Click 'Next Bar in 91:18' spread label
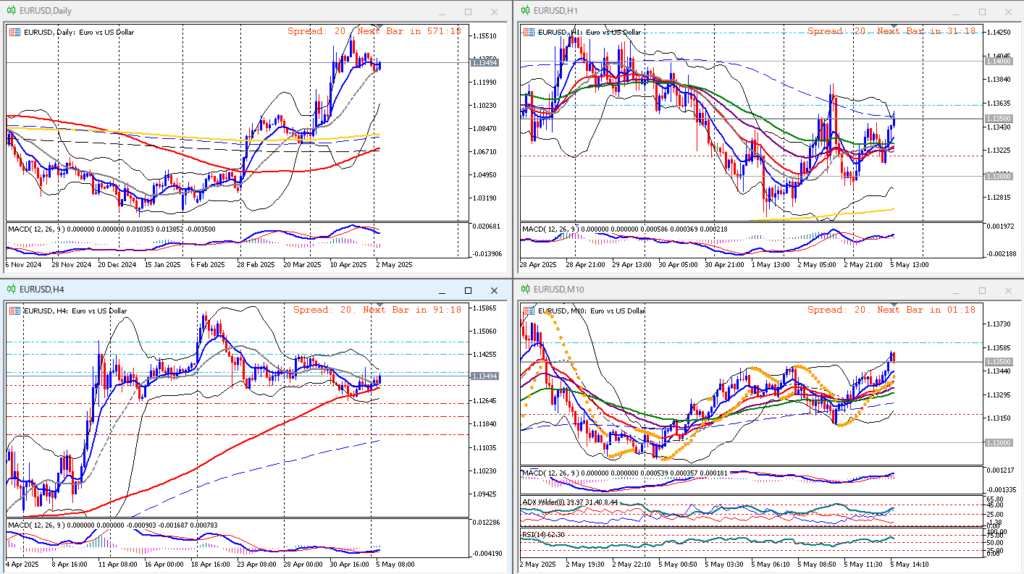 [x=377, y=310]
